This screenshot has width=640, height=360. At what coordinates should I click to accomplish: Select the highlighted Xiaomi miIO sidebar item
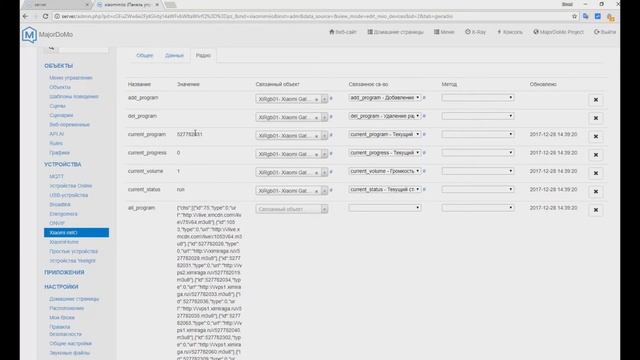[x=76, y=233]
